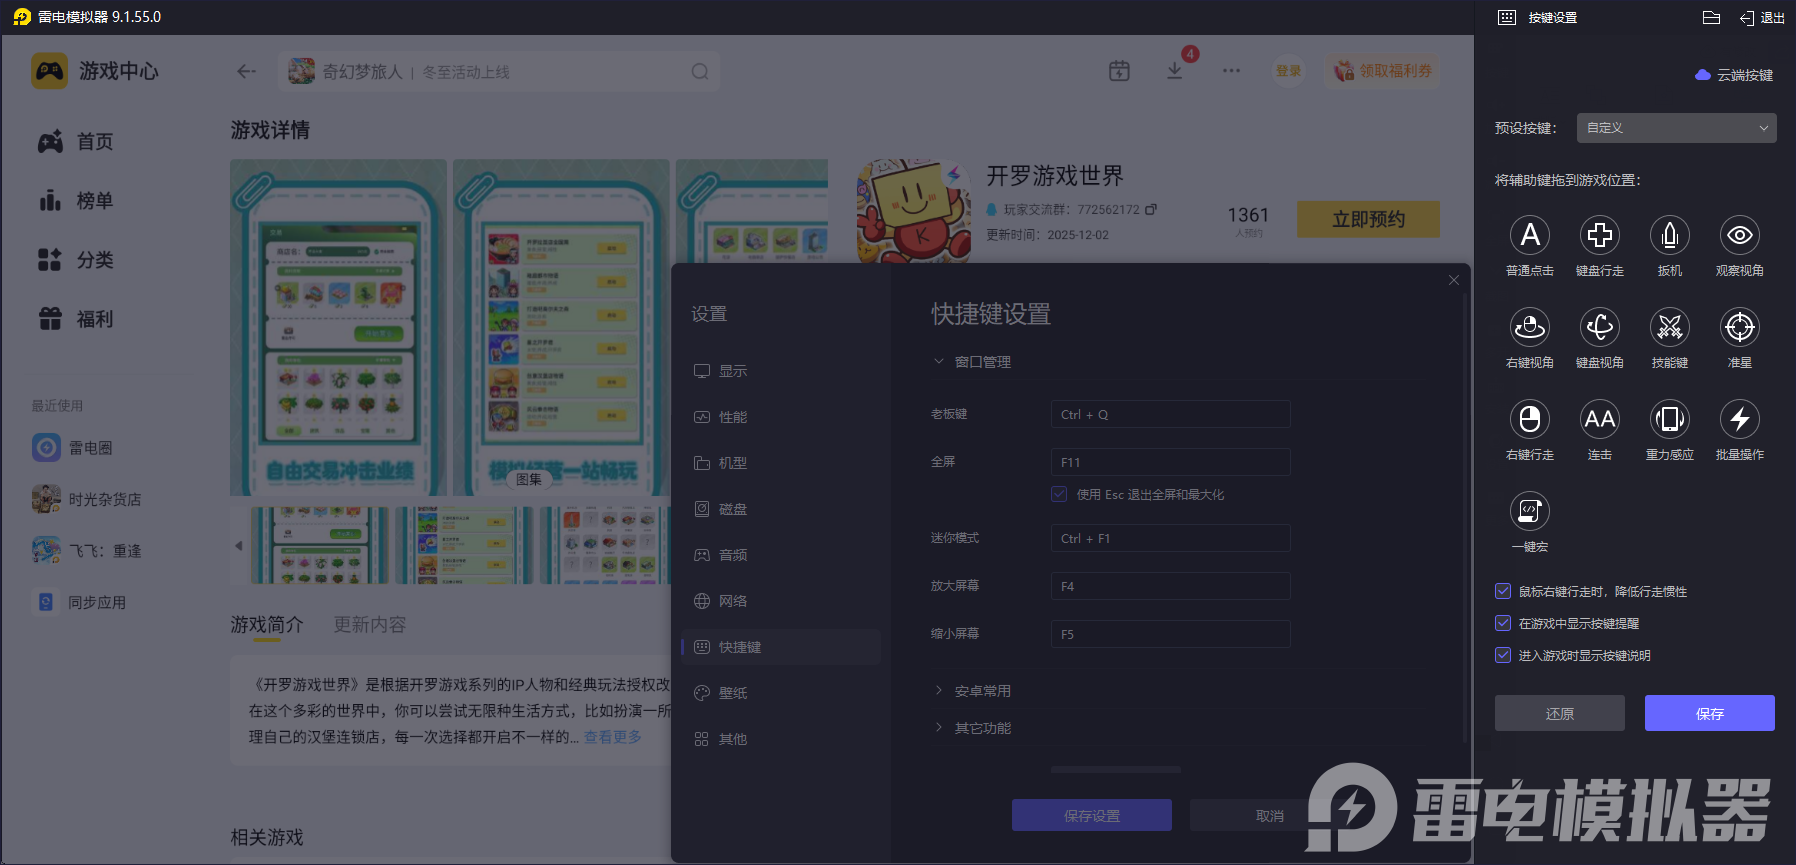Select the 一键宏 macro icon
Screen dimensions: 1796x865
1530,511
